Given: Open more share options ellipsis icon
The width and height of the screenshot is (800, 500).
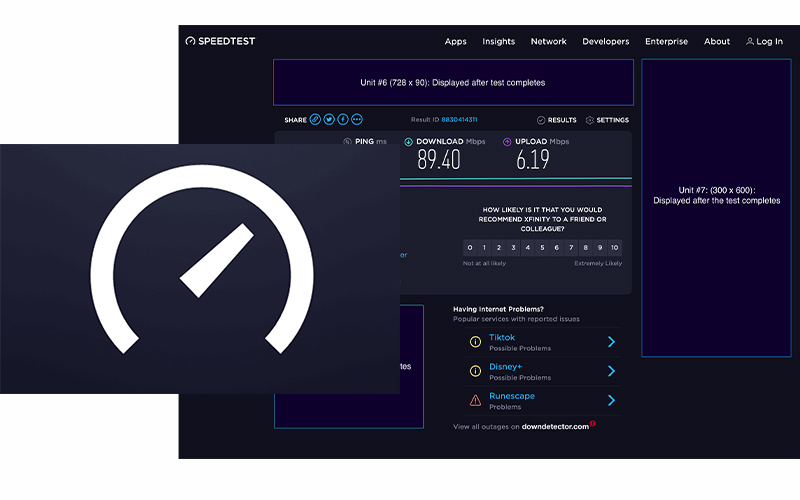Looking at the screenshot, I should click(x=357, y=119).
